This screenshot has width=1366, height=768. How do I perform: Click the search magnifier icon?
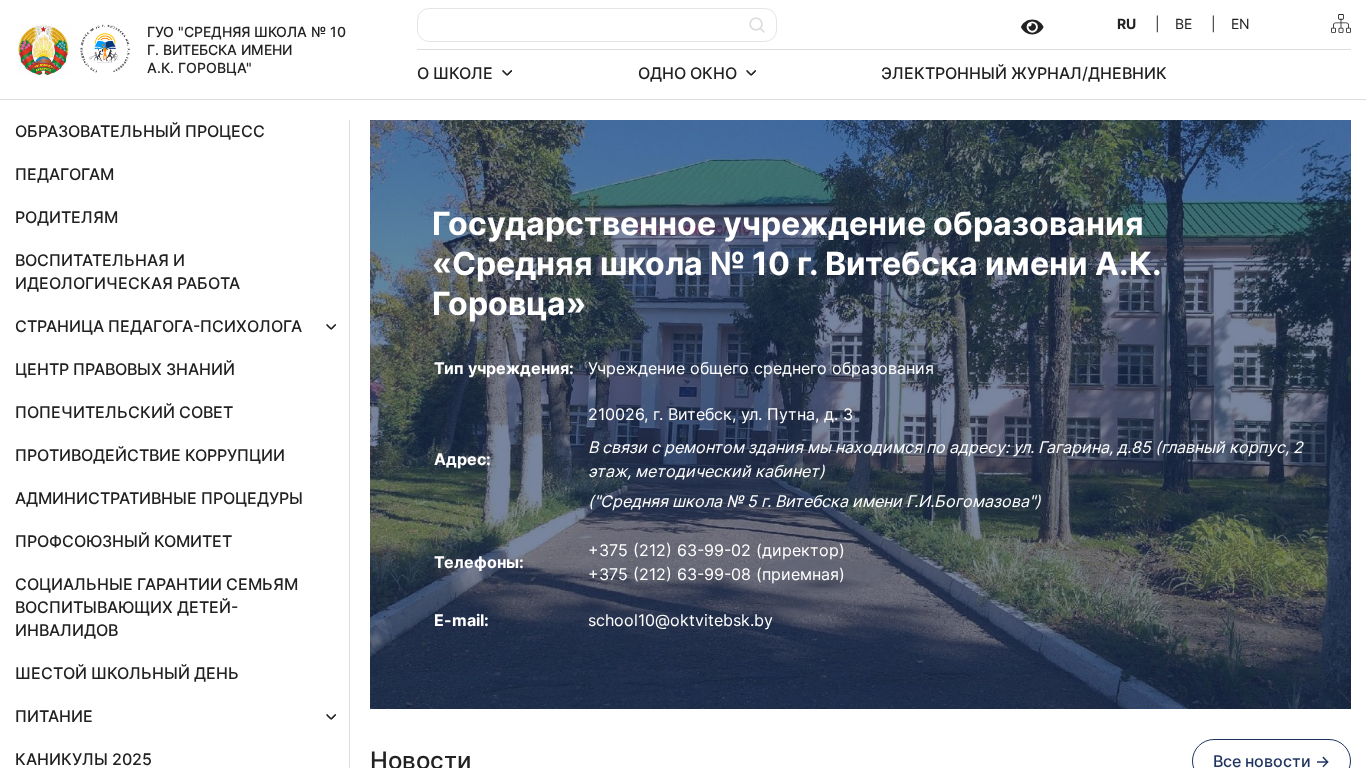coord(757,25)
